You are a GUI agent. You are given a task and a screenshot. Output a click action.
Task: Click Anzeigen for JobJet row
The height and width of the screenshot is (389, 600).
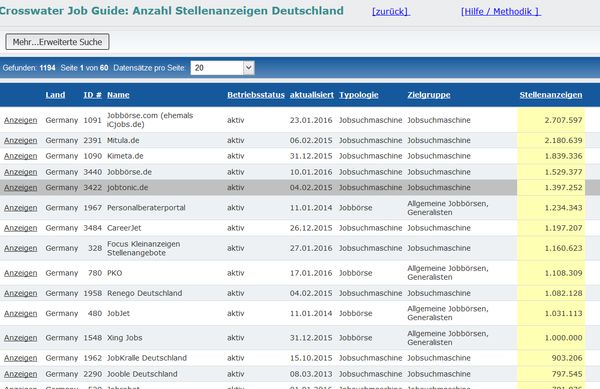(21, 314)
